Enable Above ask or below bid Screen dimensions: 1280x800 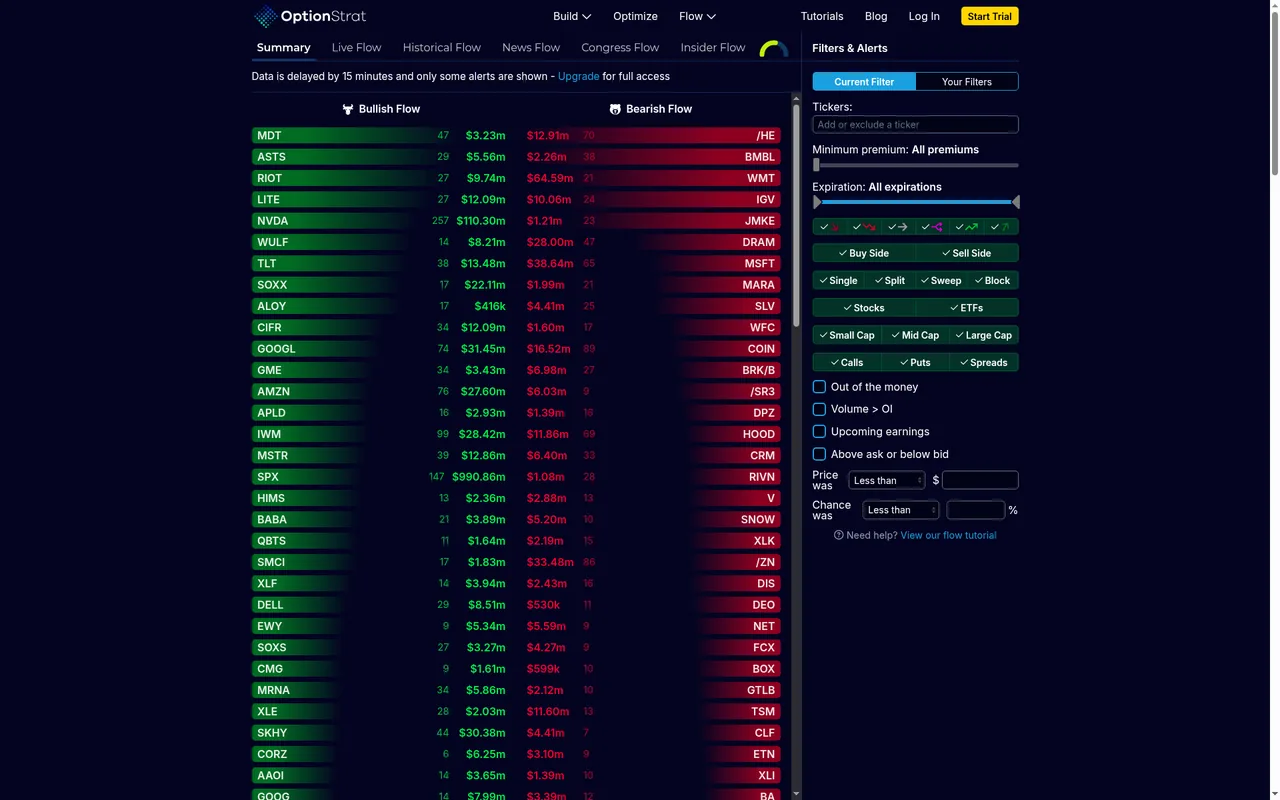(x=819, y=454)
